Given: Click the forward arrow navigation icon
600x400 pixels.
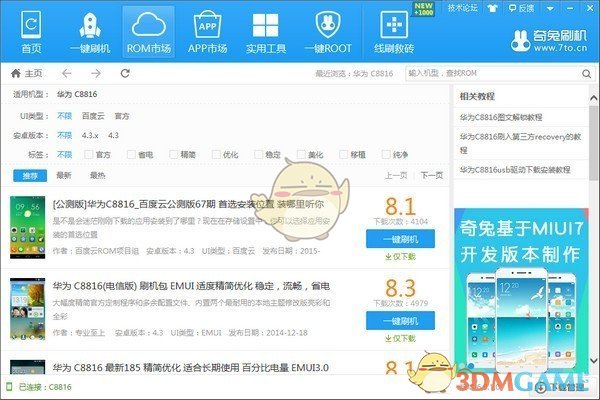Looking at the screenshot, I should [96, 73].
